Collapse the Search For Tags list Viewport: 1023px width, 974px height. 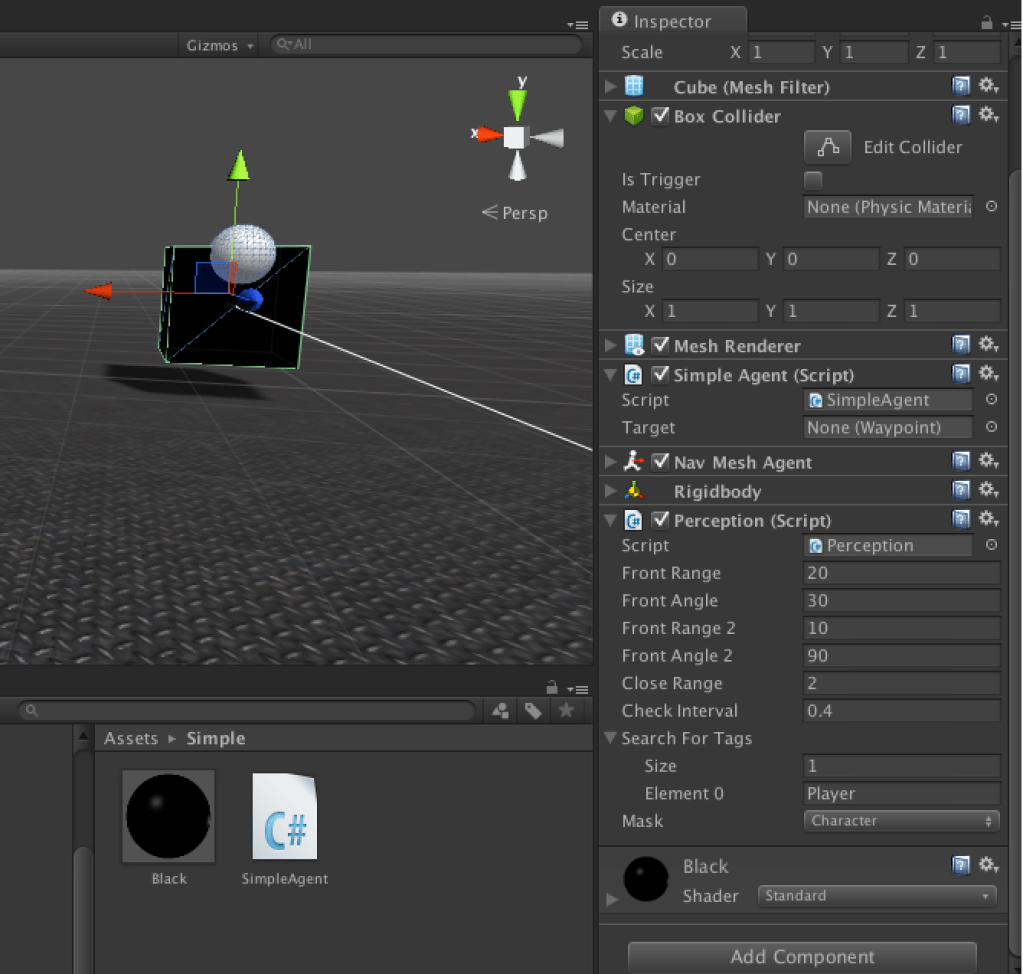[610, 738]
